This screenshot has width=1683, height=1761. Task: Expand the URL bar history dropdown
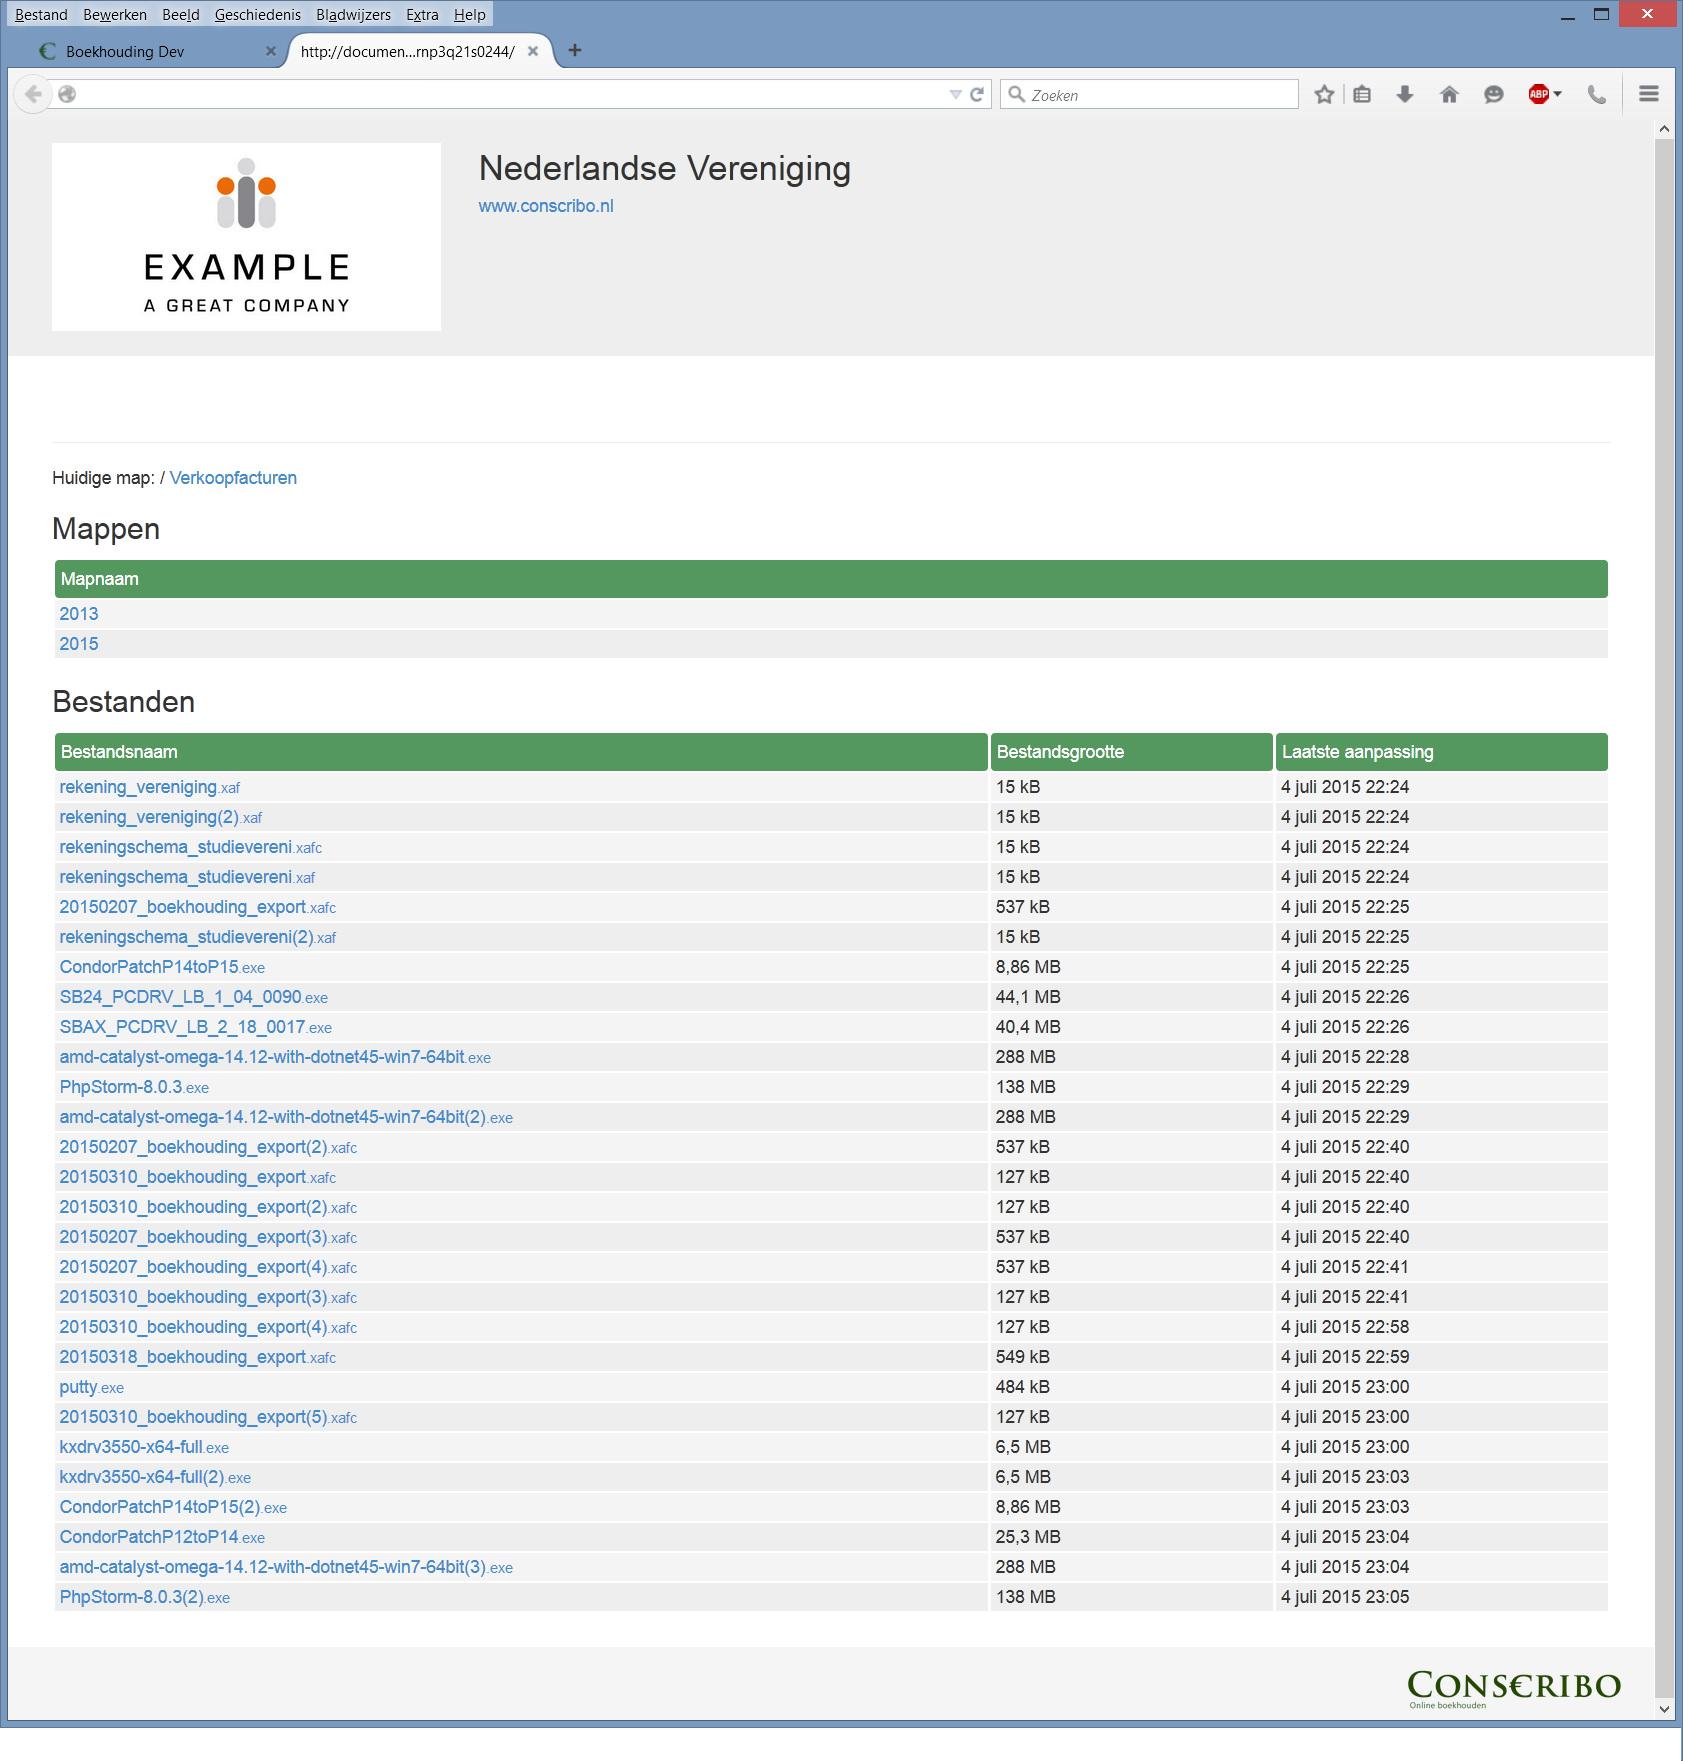click(955, 94)
